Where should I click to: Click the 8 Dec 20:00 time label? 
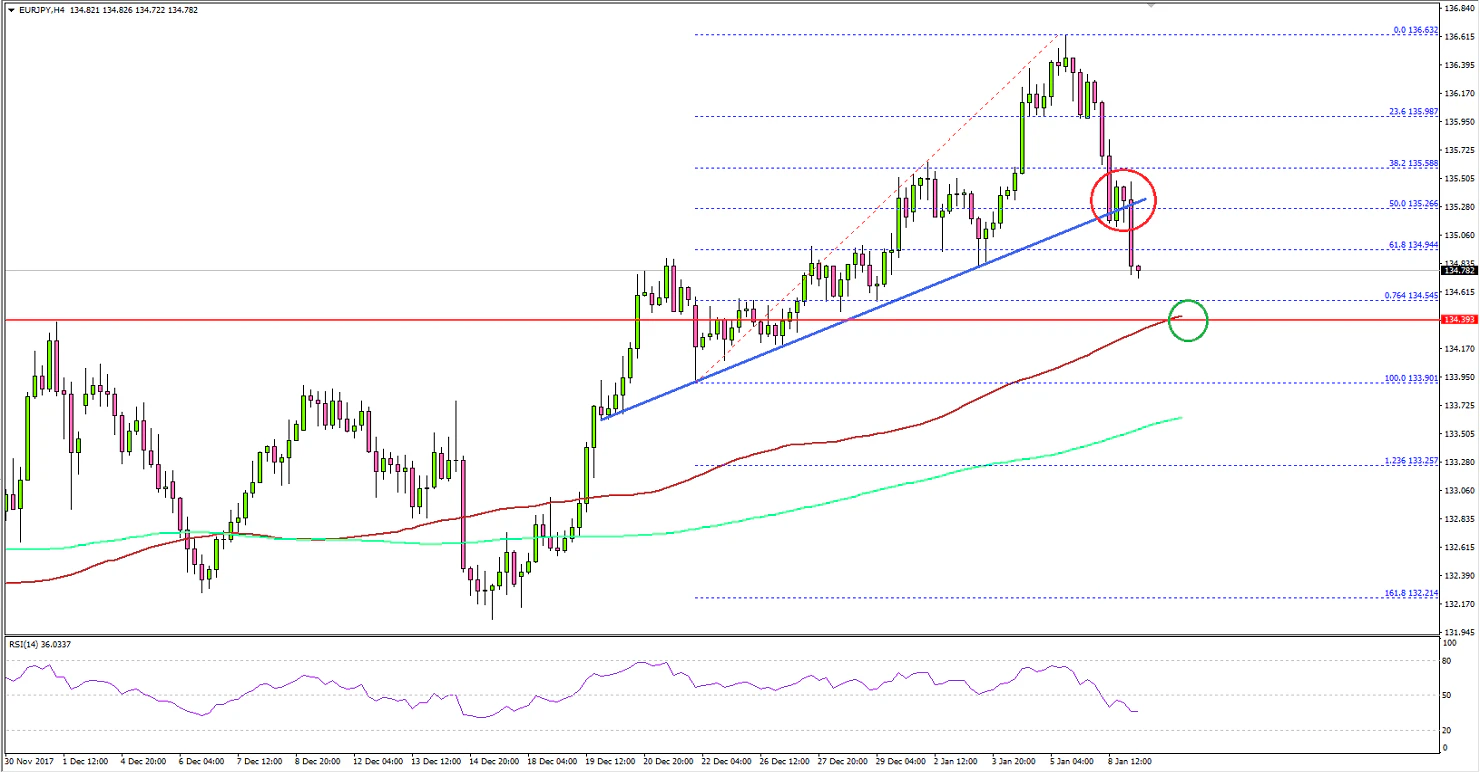pos(320,761)
